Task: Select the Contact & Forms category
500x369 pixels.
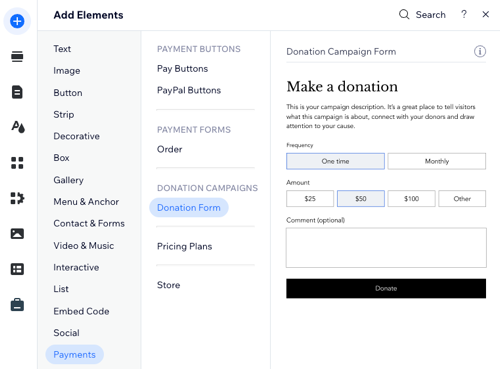Action: click(x=89, y=223)
